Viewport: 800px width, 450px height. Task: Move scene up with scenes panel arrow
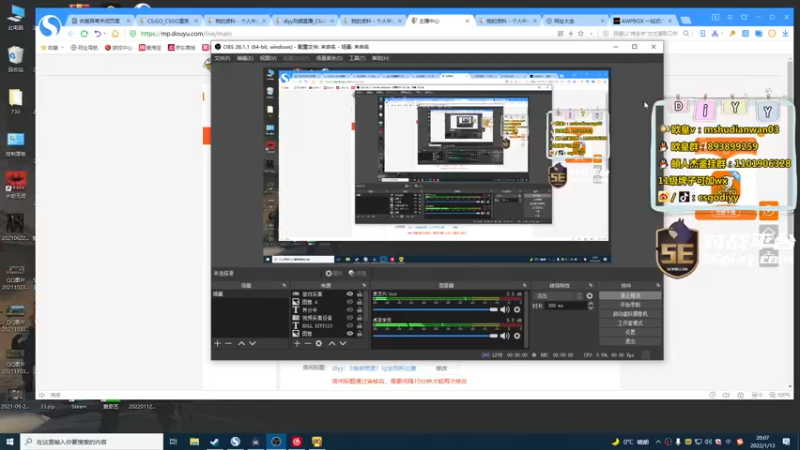pyautogui.click(x=241, y=344)
